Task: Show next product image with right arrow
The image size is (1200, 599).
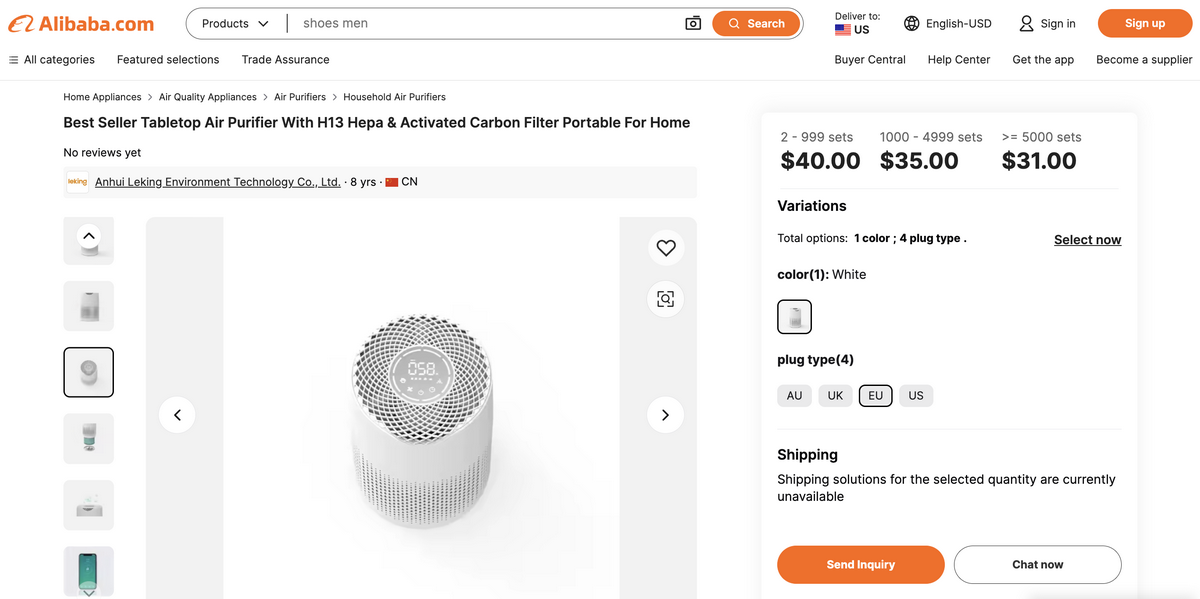Action: click(x=665, y=414)
